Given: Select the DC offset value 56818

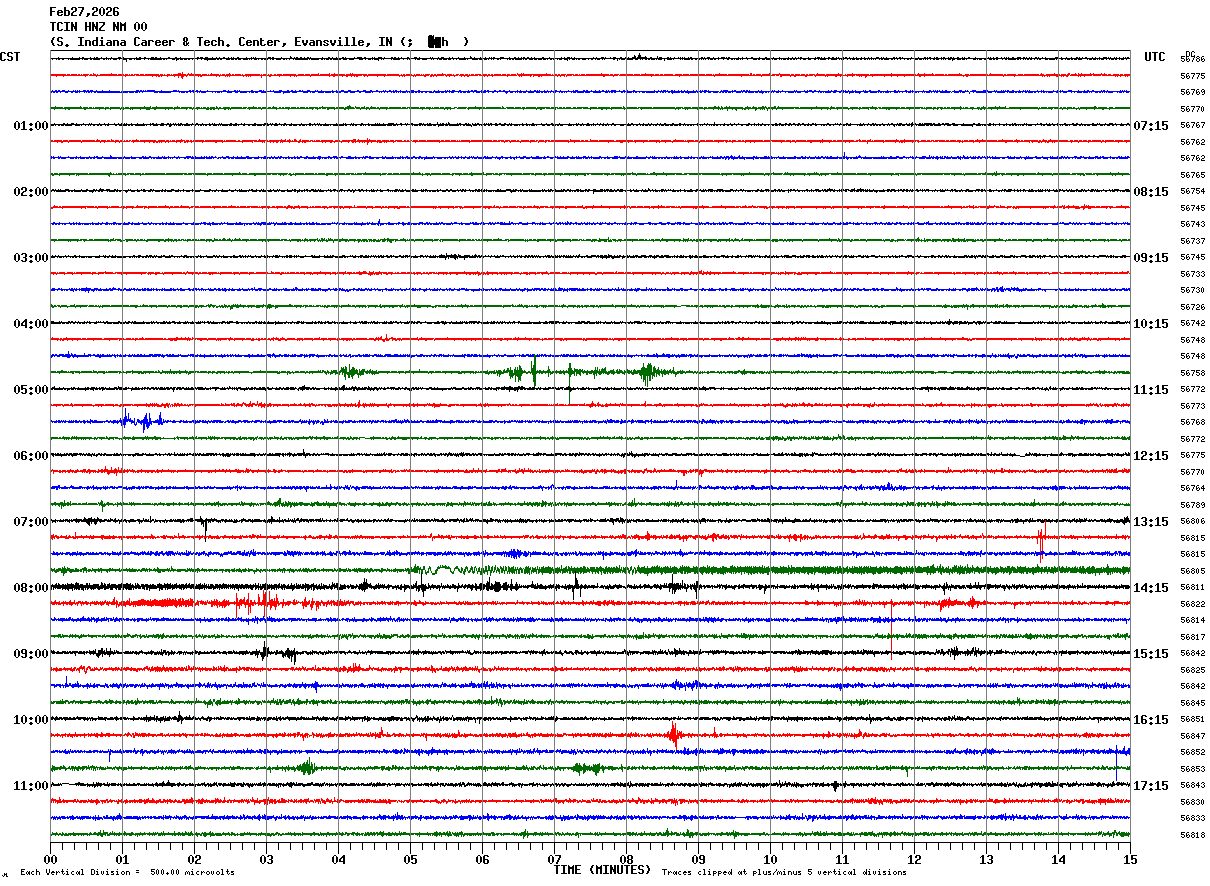Looking at the screenshot, I should (1192, 835).
